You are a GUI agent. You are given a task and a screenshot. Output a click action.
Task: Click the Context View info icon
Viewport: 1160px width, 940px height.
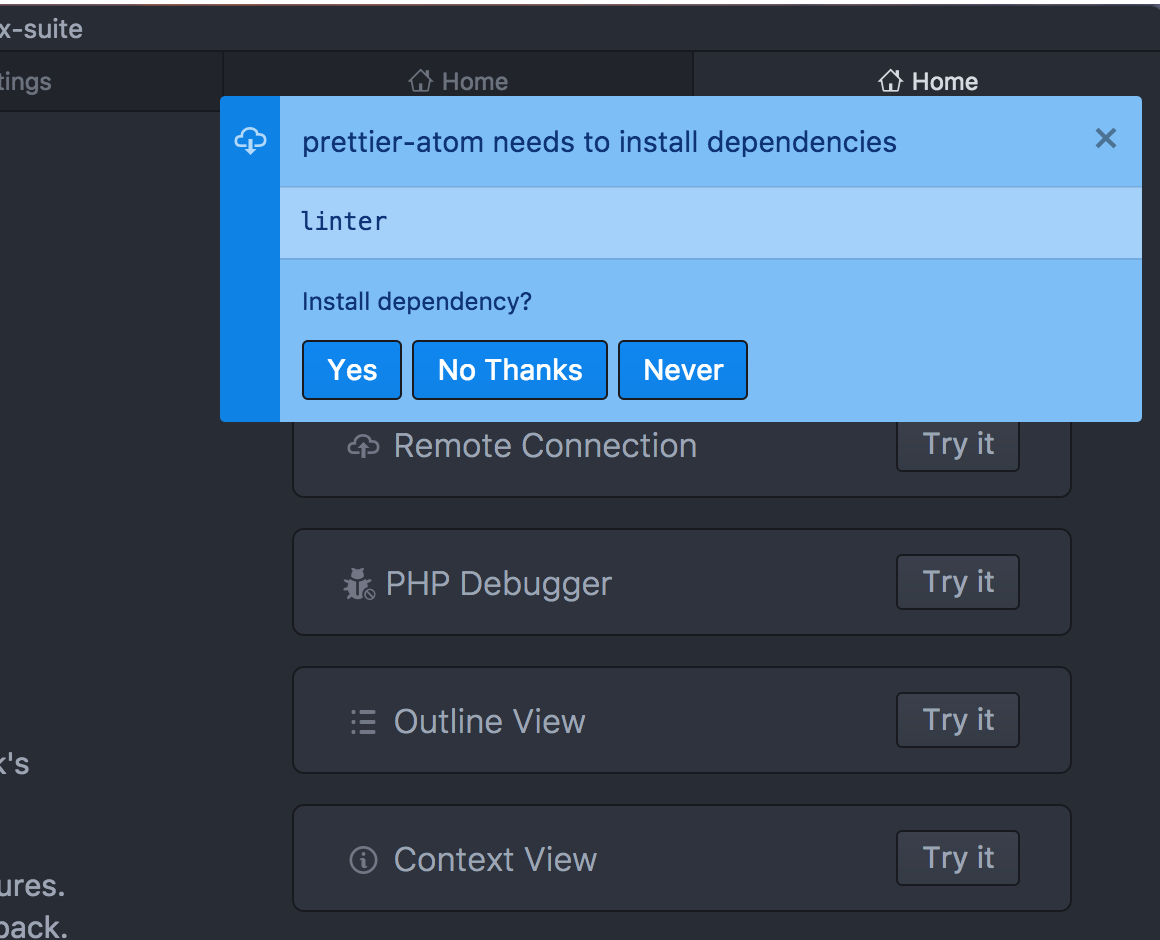coord(363,859)
